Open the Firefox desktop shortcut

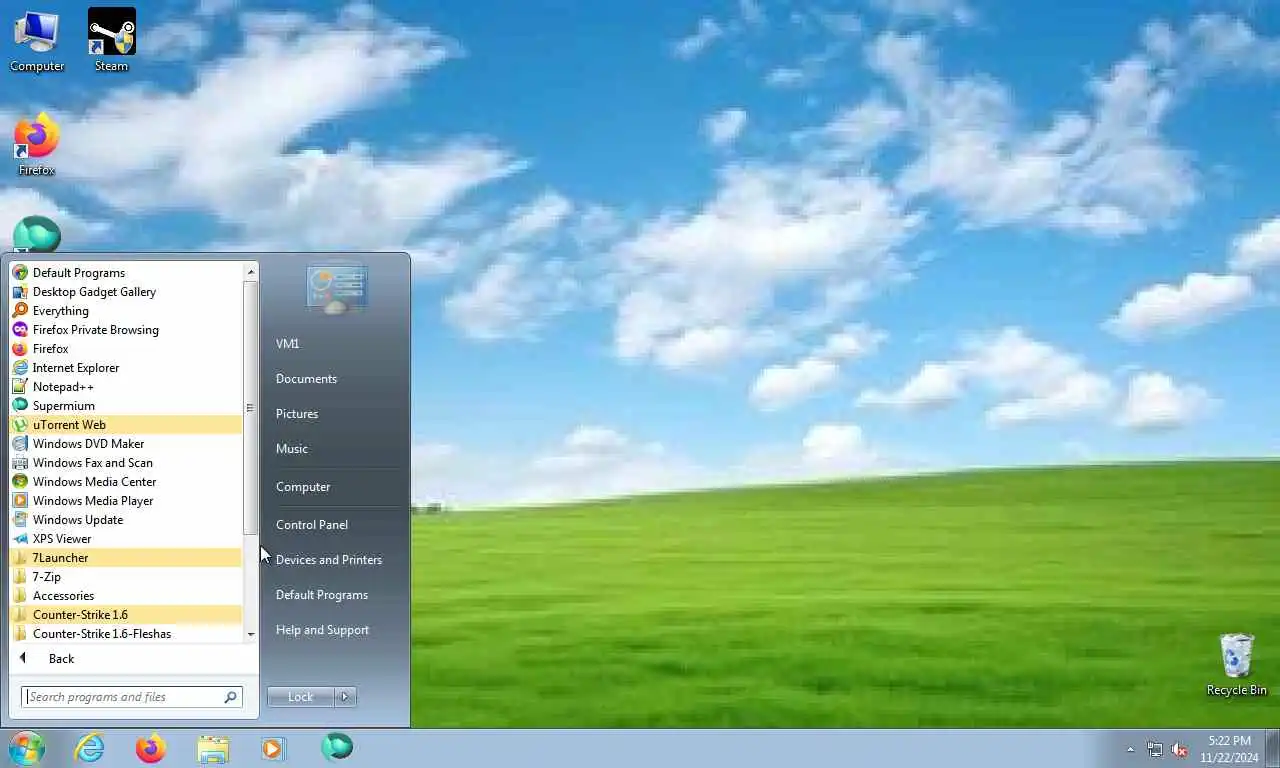pyautogui.click(x=37, y=145)
